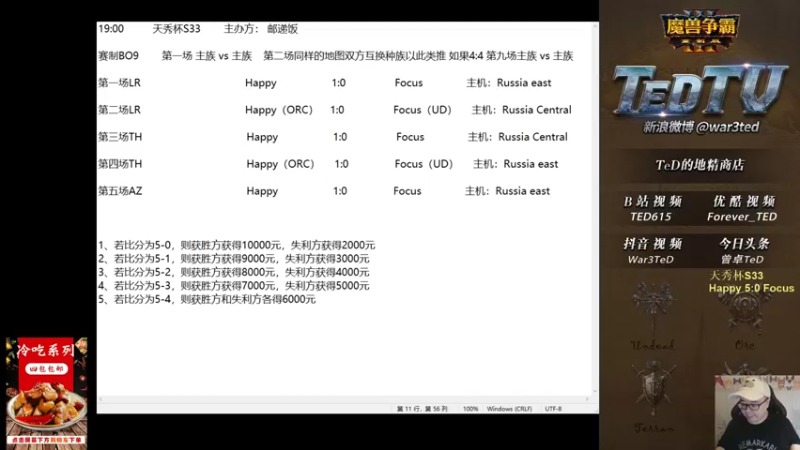Click "第一场LR" row label

pyautogui.click(x=119, y=83)
